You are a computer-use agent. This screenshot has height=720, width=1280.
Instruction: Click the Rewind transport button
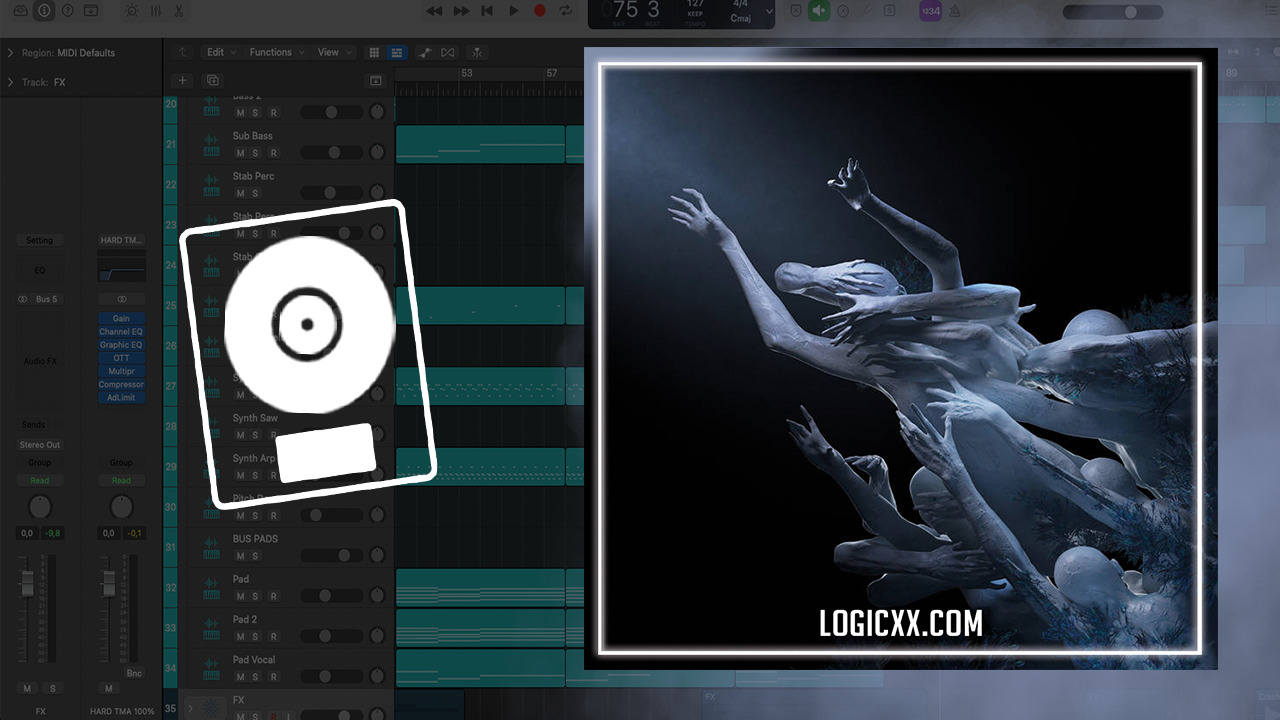pos(434,11)
